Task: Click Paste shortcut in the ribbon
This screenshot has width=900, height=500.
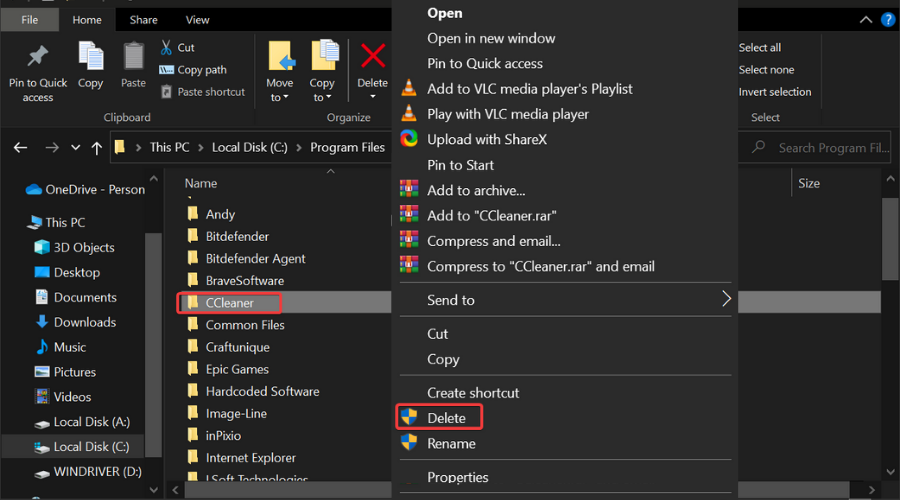Action: (x=203, y=92)
